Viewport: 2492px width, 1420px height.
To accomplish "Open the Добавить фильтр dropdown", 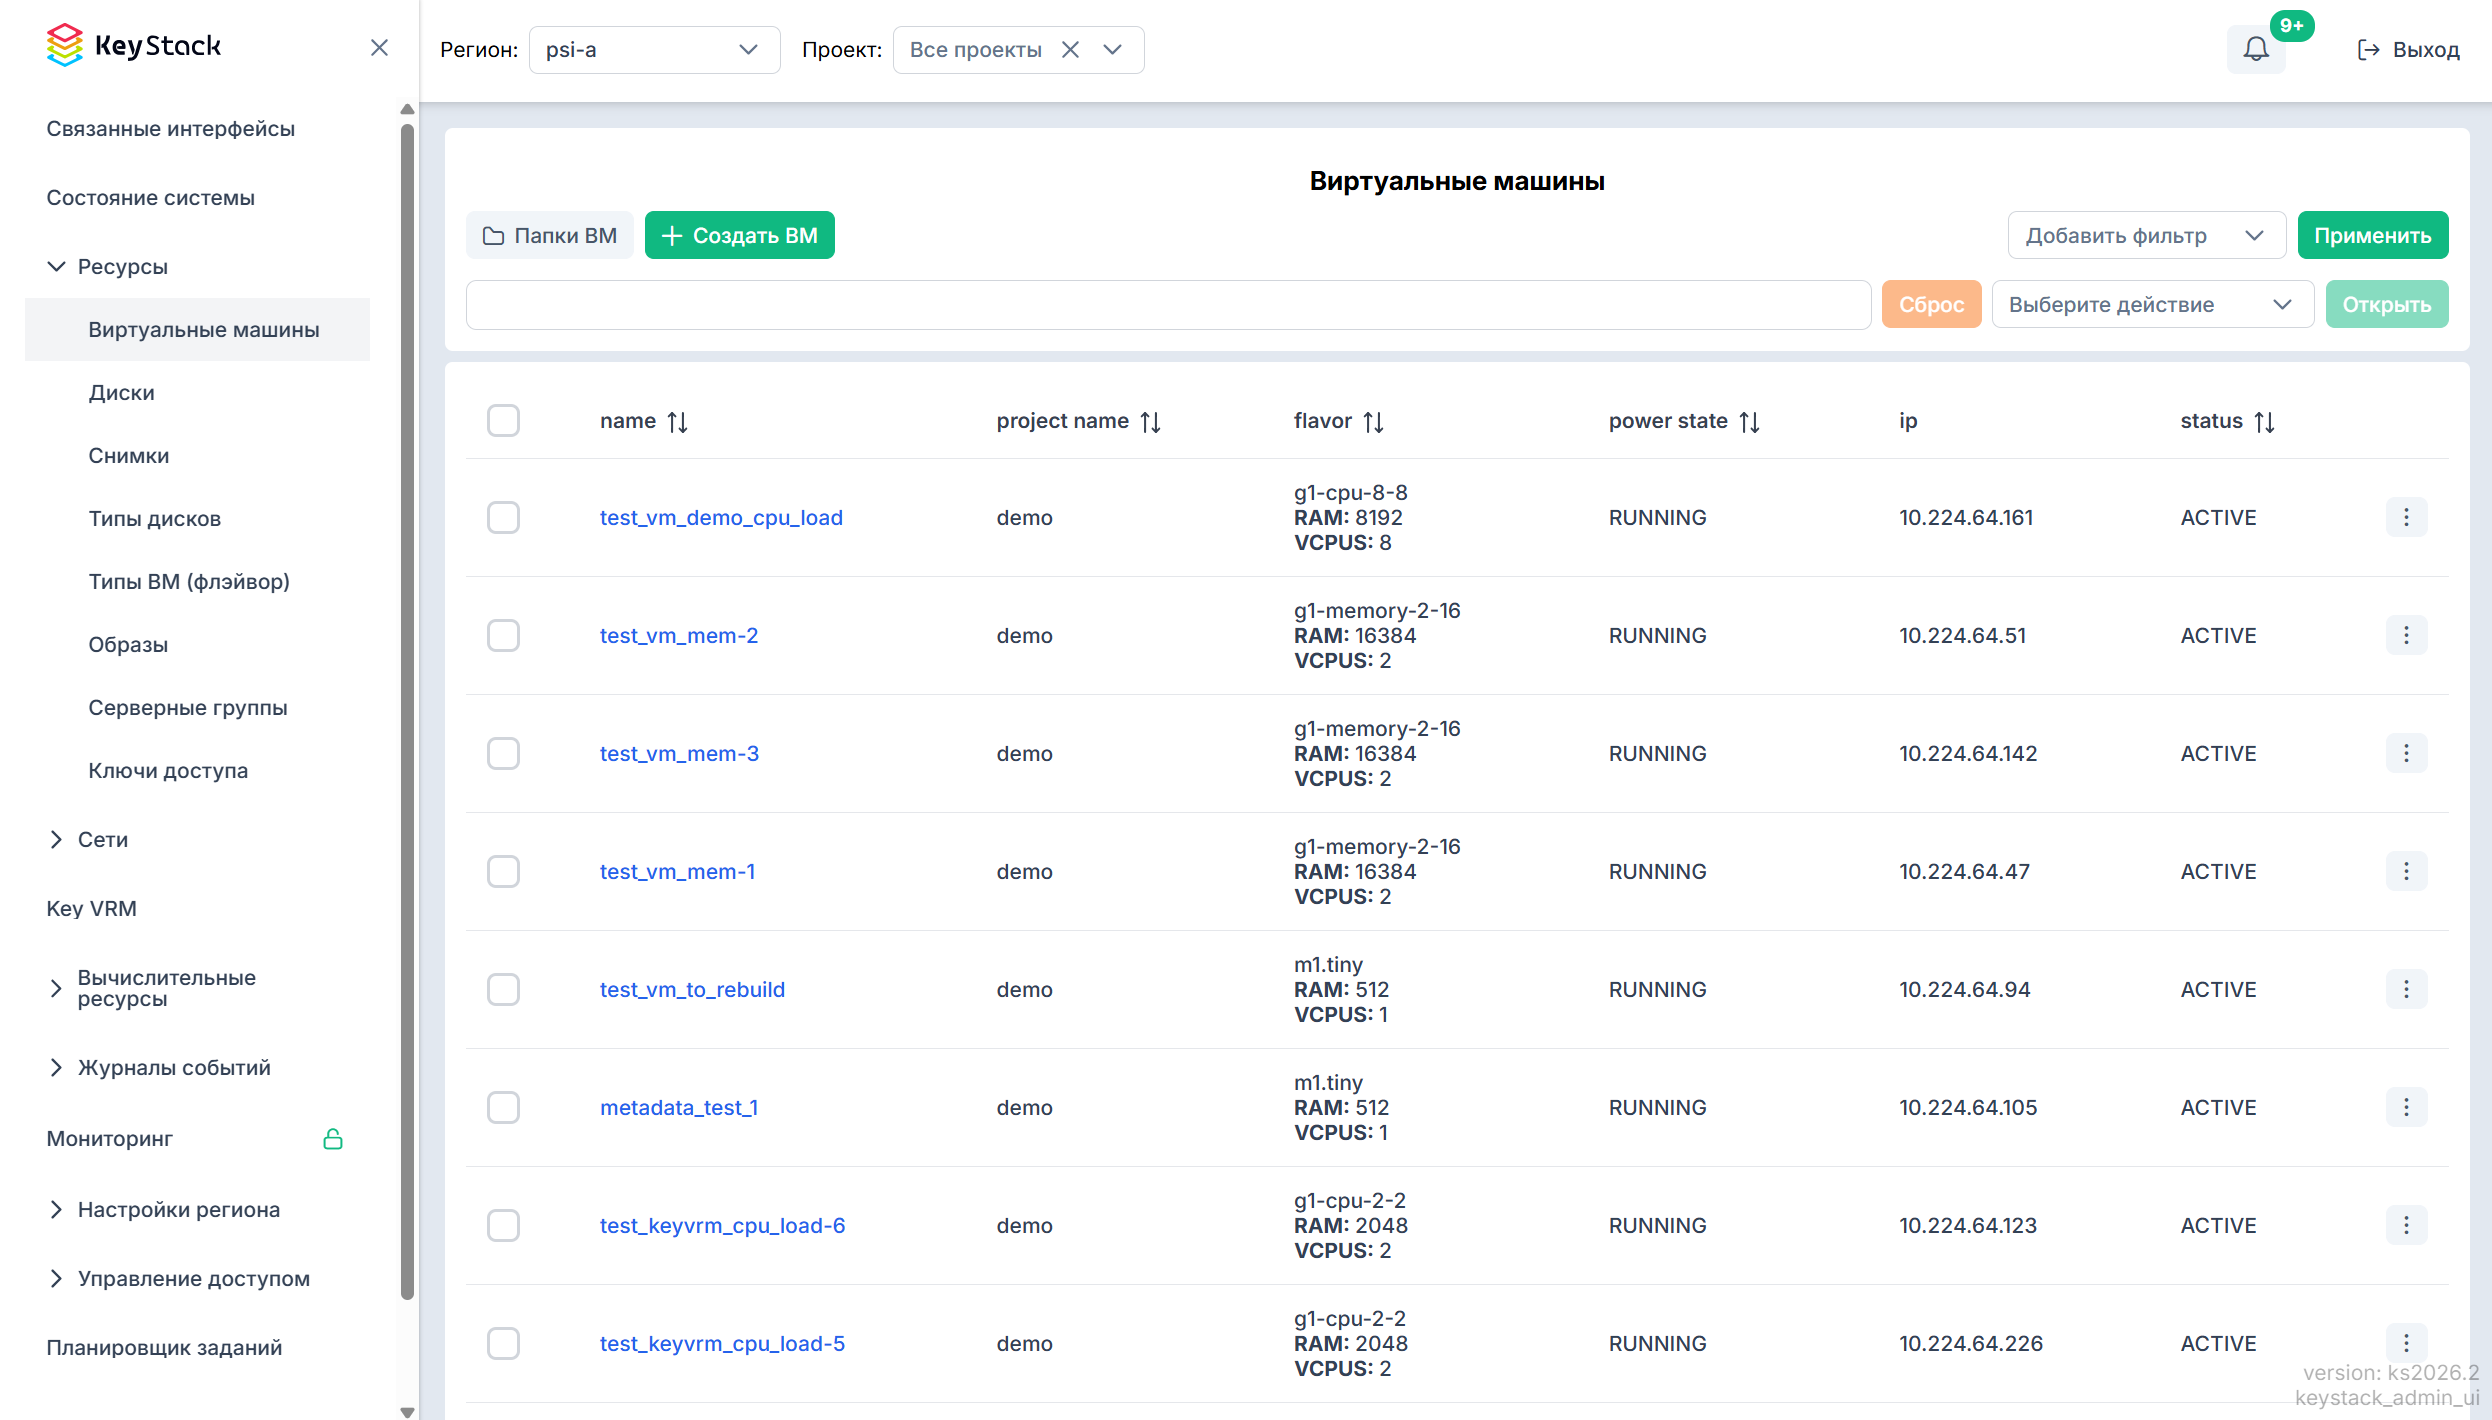I will (2147, 235).
